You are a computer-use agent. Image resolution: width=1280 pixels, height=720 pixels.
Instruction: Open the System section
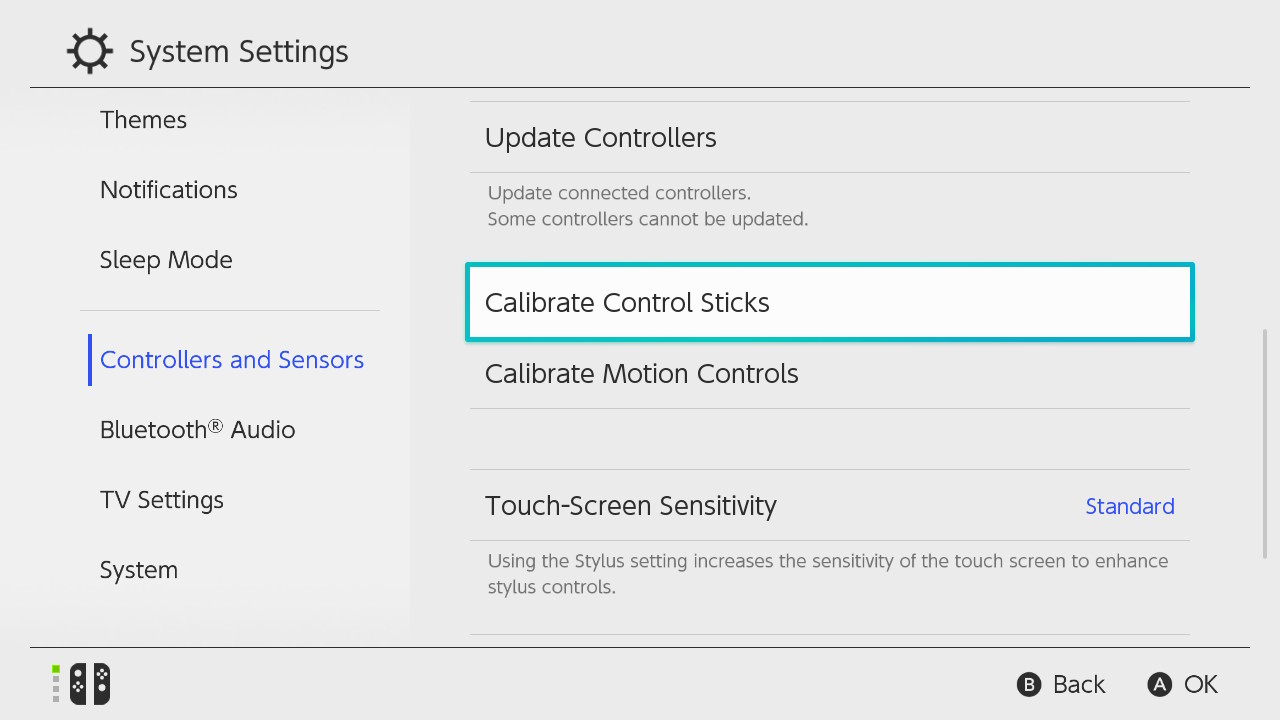[x=139, y=570]
